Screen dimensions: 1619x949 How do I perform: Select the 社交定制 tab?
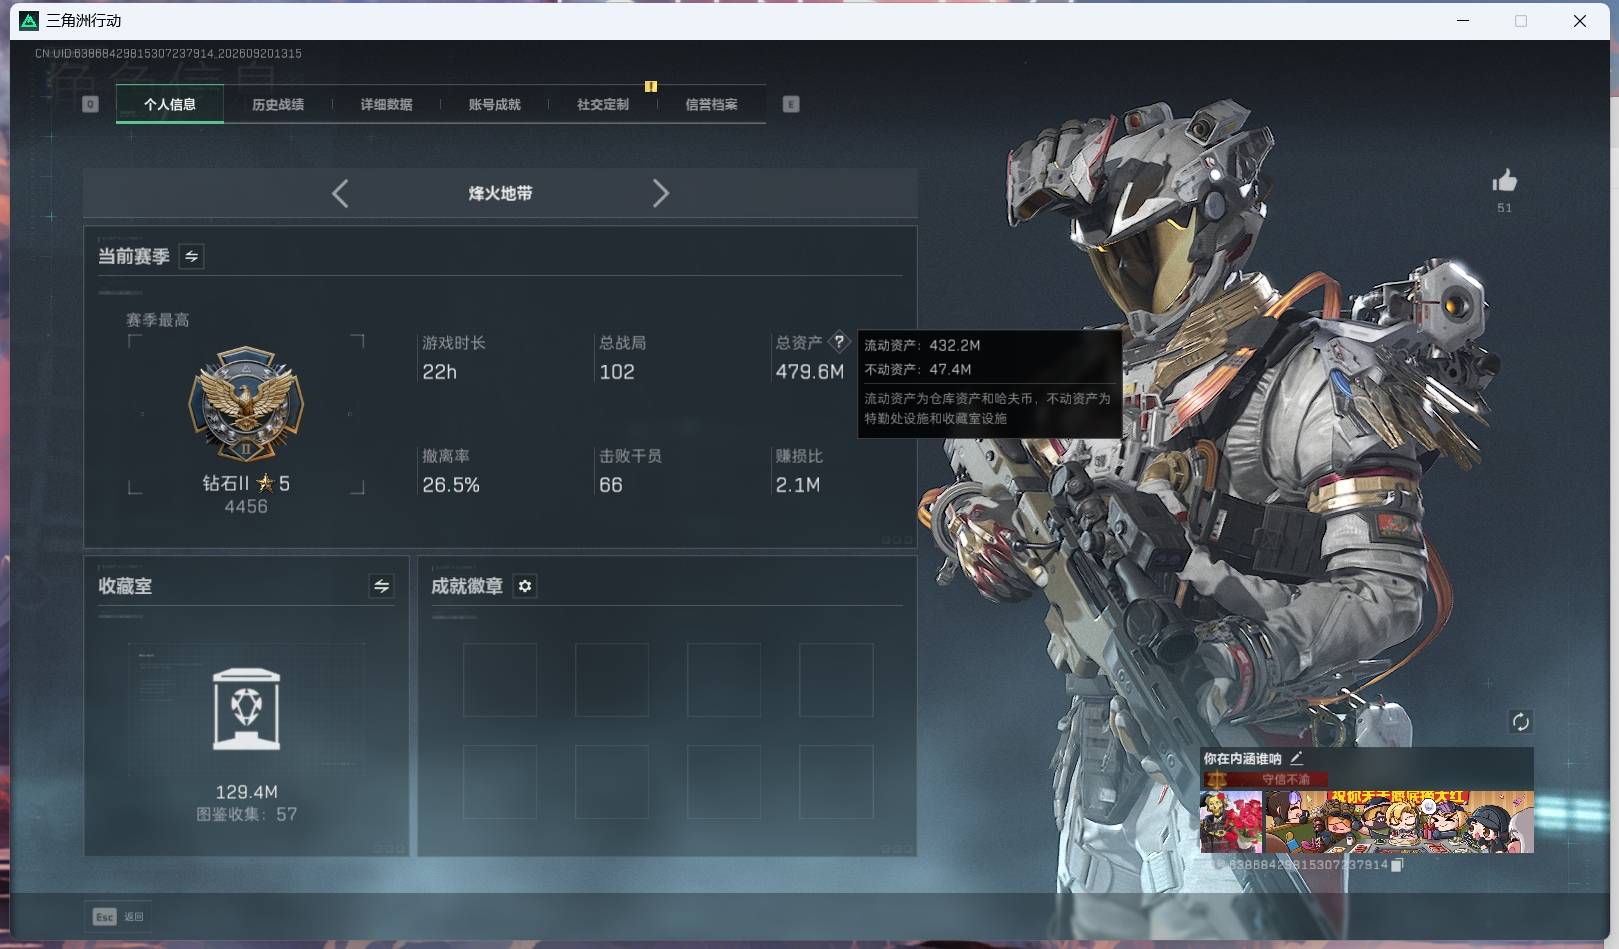[603, 104]
